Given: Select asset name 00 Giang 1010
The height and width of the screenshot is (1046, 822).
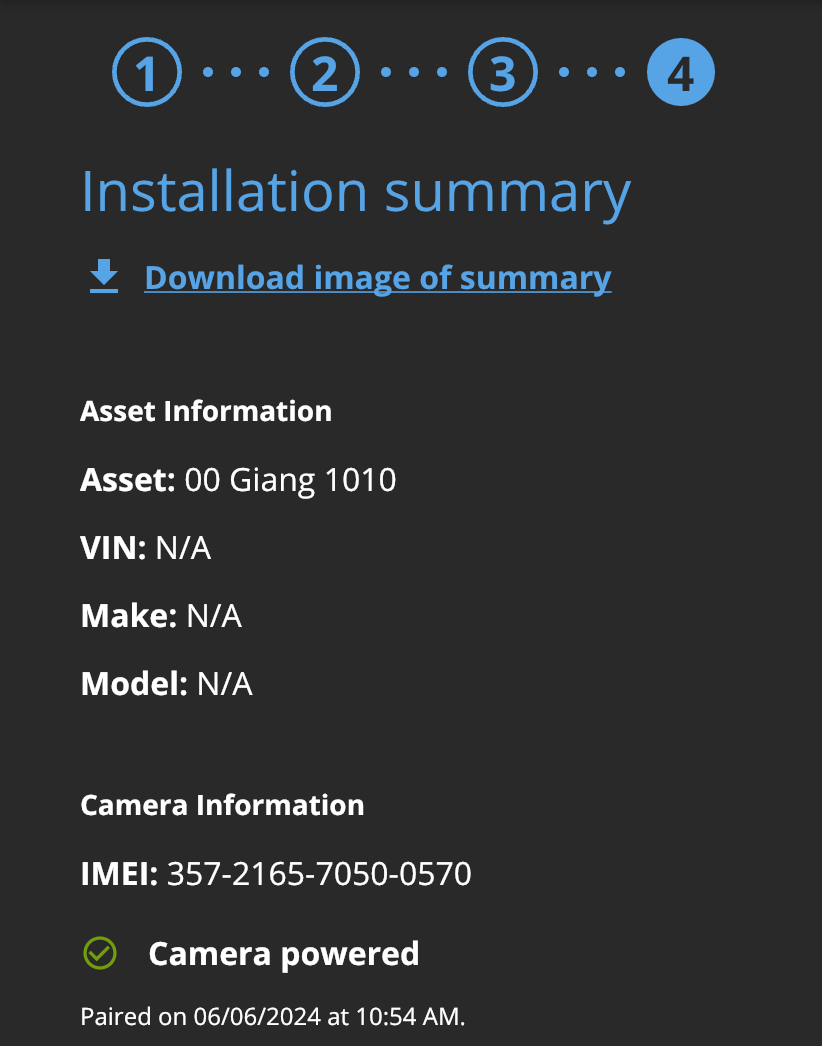Looking at the screenshot, I should [x=290, y=480].
